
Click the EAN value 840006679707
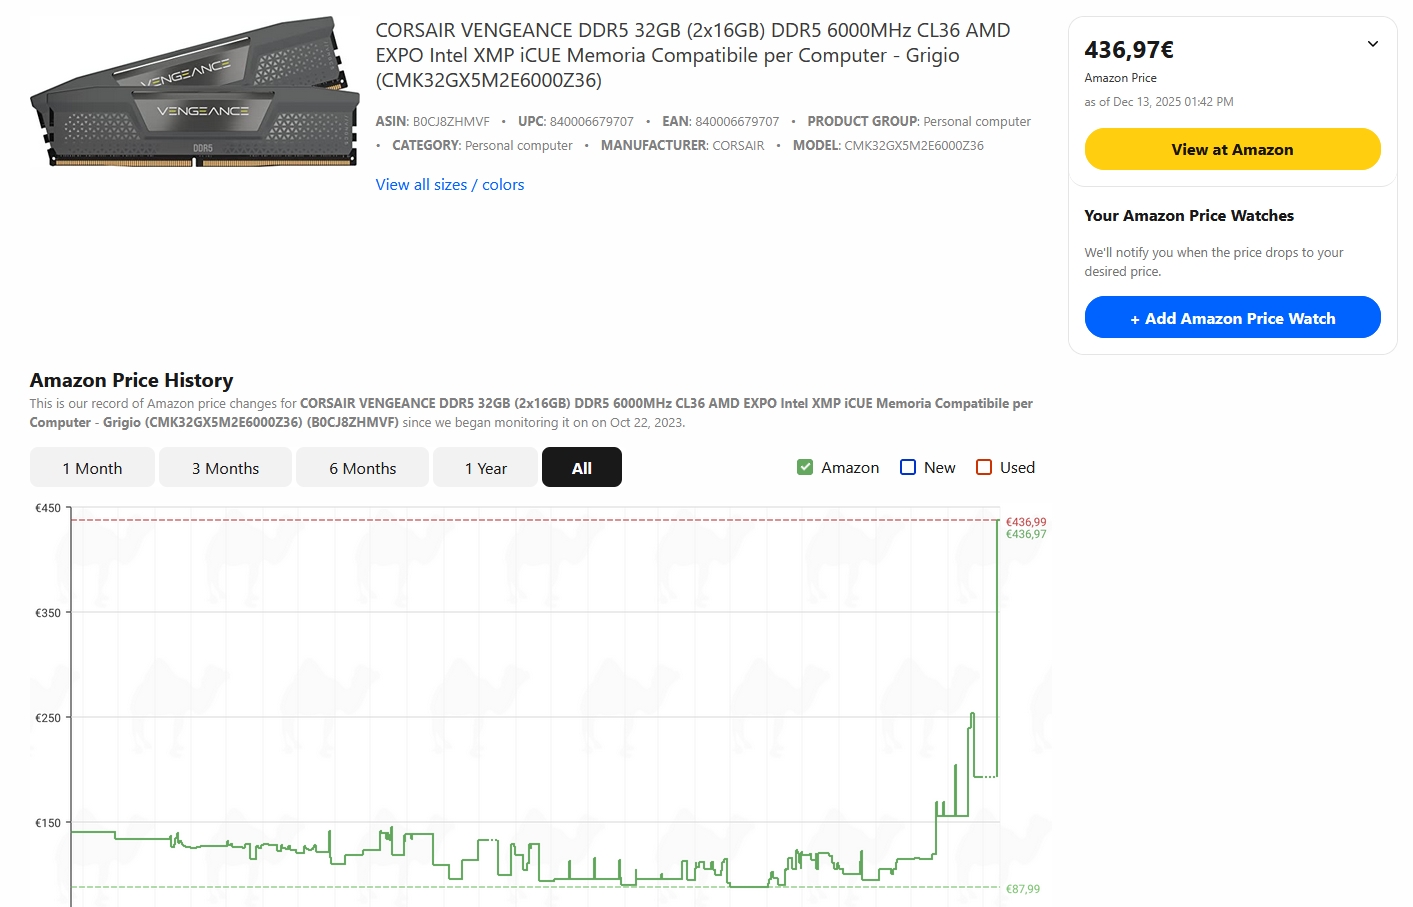pos(737,122)
